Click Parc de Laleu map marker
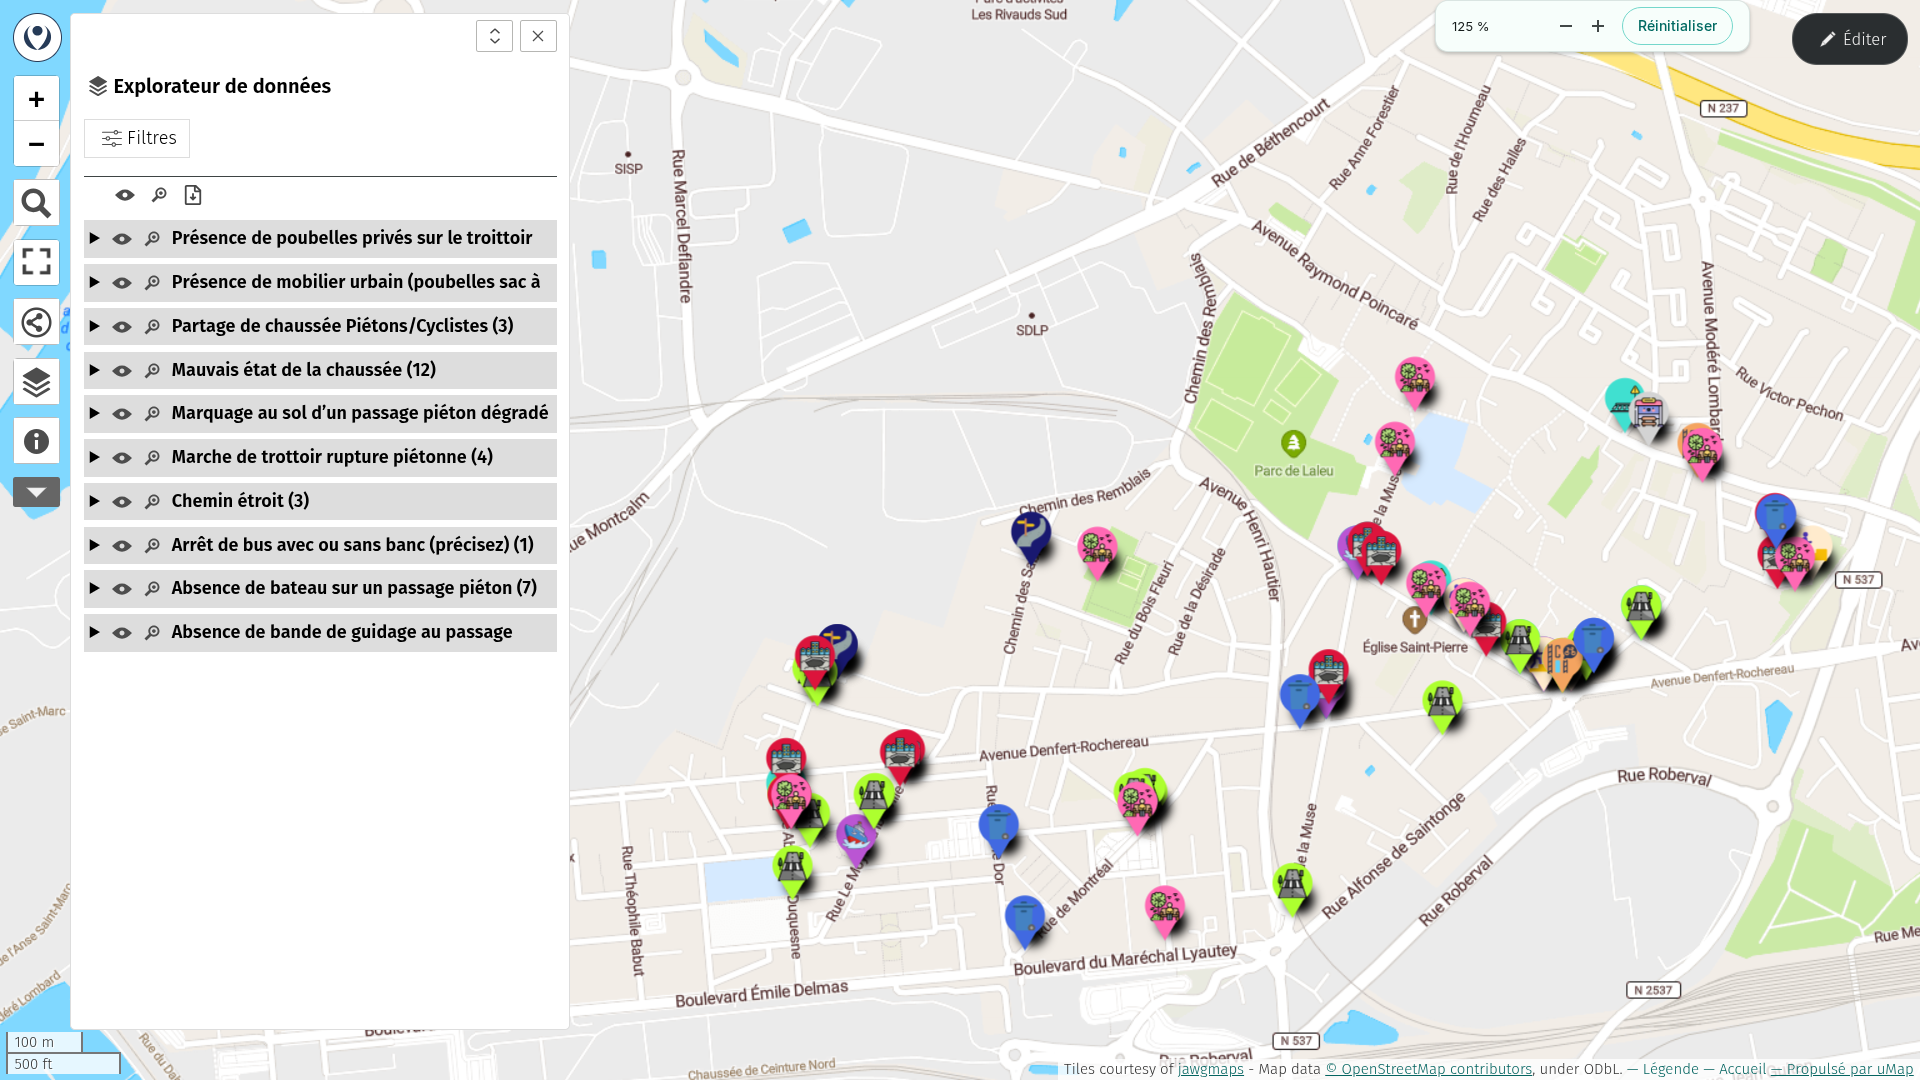Viewport: 1920px width, 1080px height. point(1293,443)
